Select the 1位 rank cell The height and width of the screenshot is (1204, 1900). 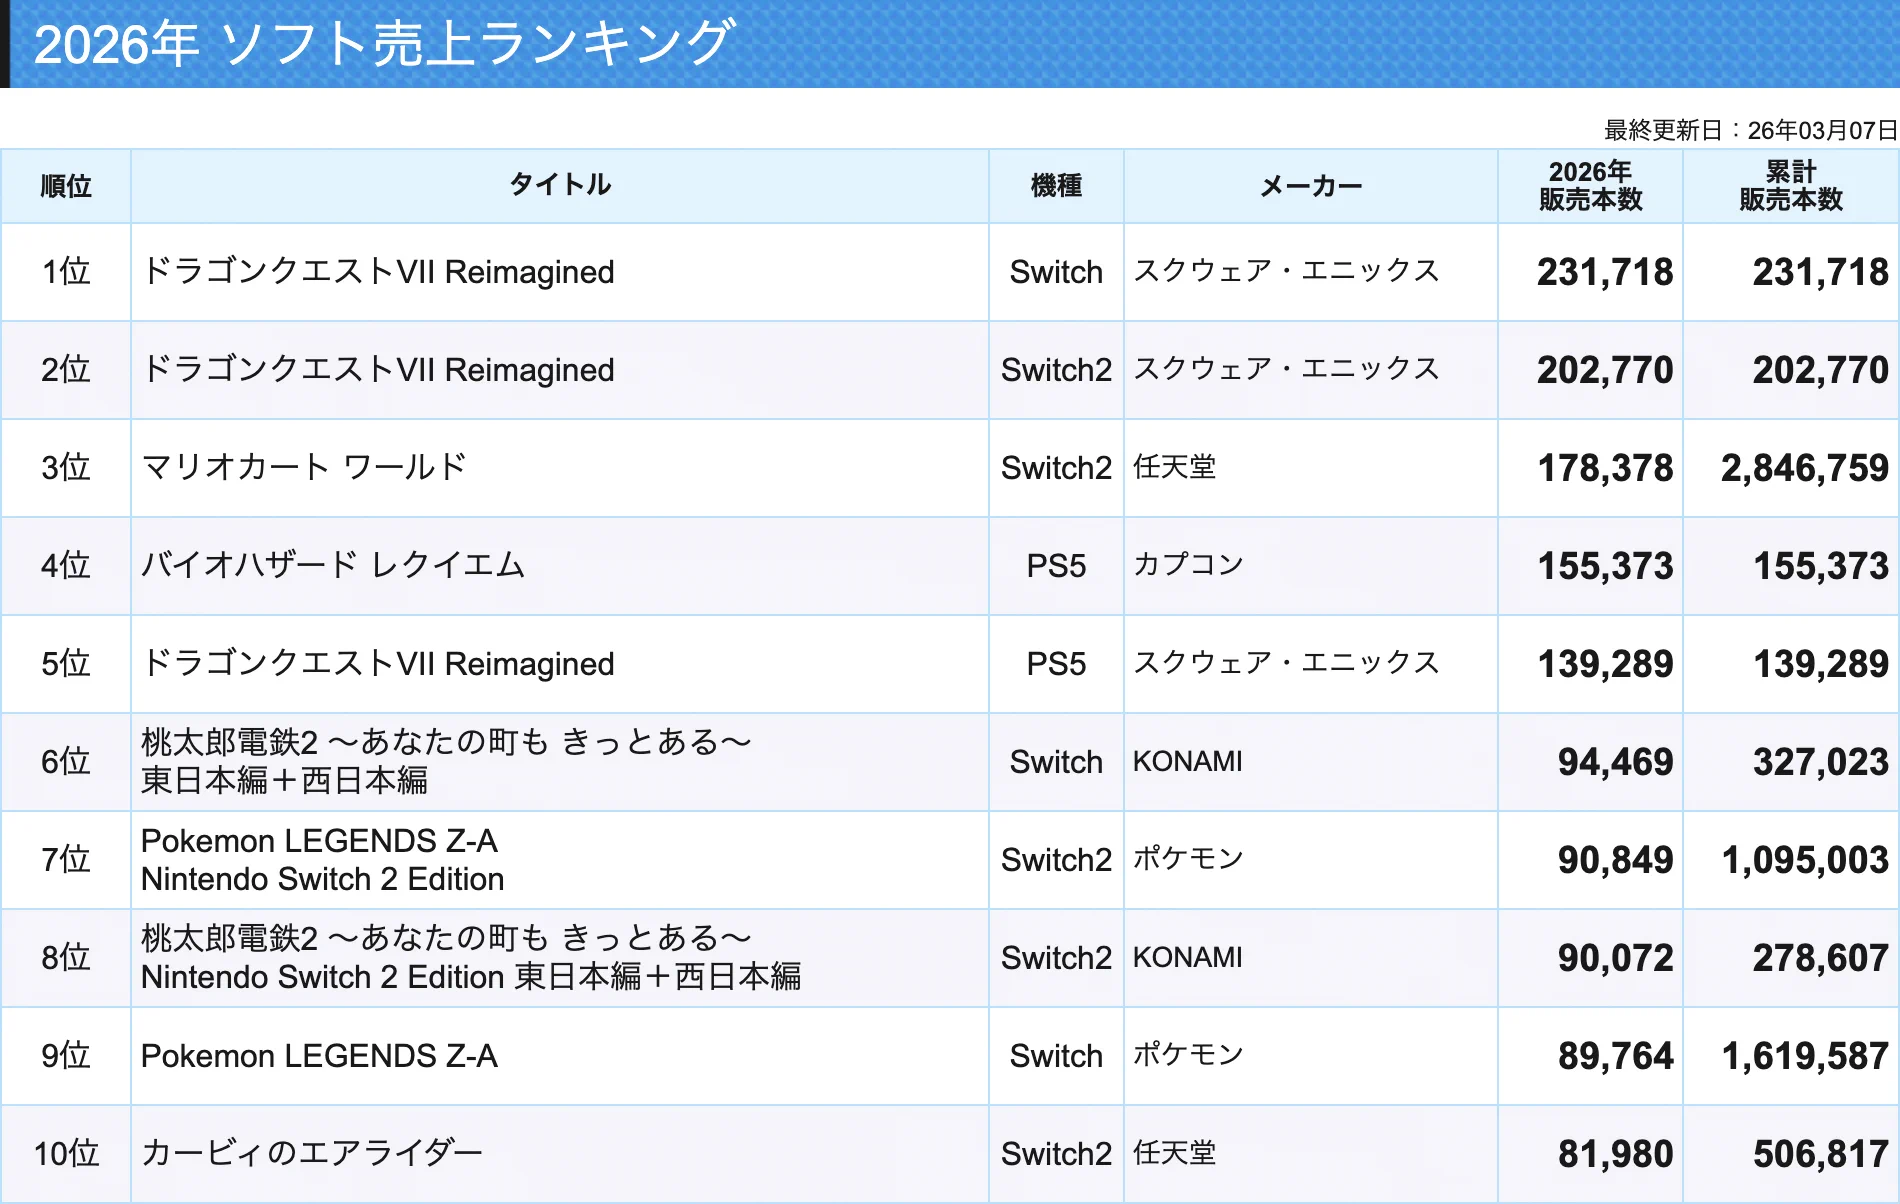click(x=66, y=272)
